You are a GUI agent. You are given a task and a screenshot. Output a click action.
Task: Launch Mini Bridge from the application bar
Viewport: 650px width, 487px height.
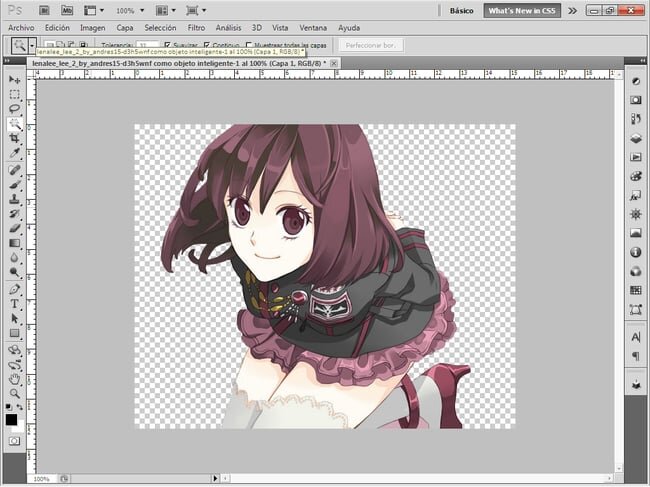pyautogui.click(x=67, y=10)
